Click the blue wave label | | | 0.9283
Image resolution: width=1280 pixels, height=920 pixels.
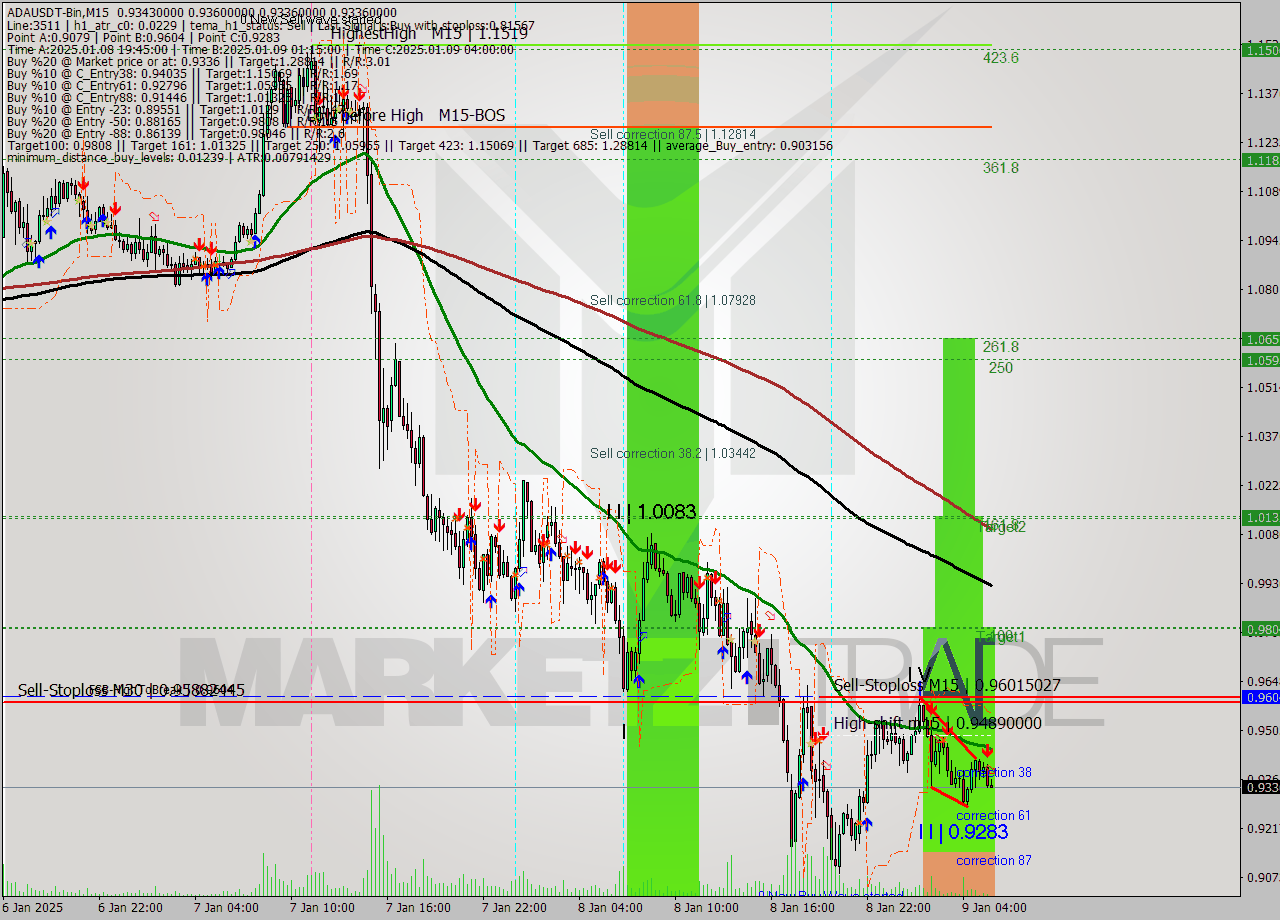coord(962,832)
